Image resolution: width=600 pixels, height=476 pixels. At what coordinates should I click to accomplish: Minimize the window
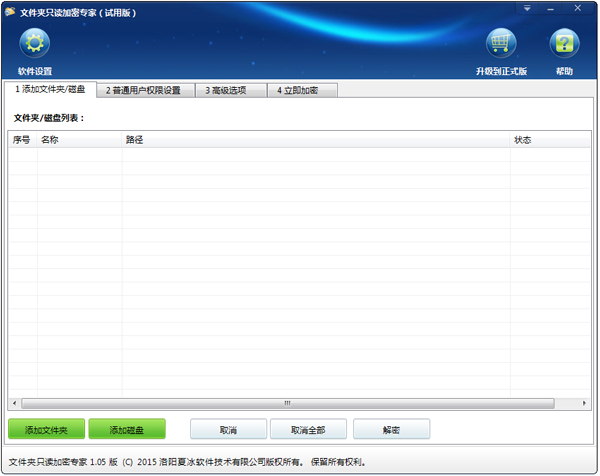point(550,8)
